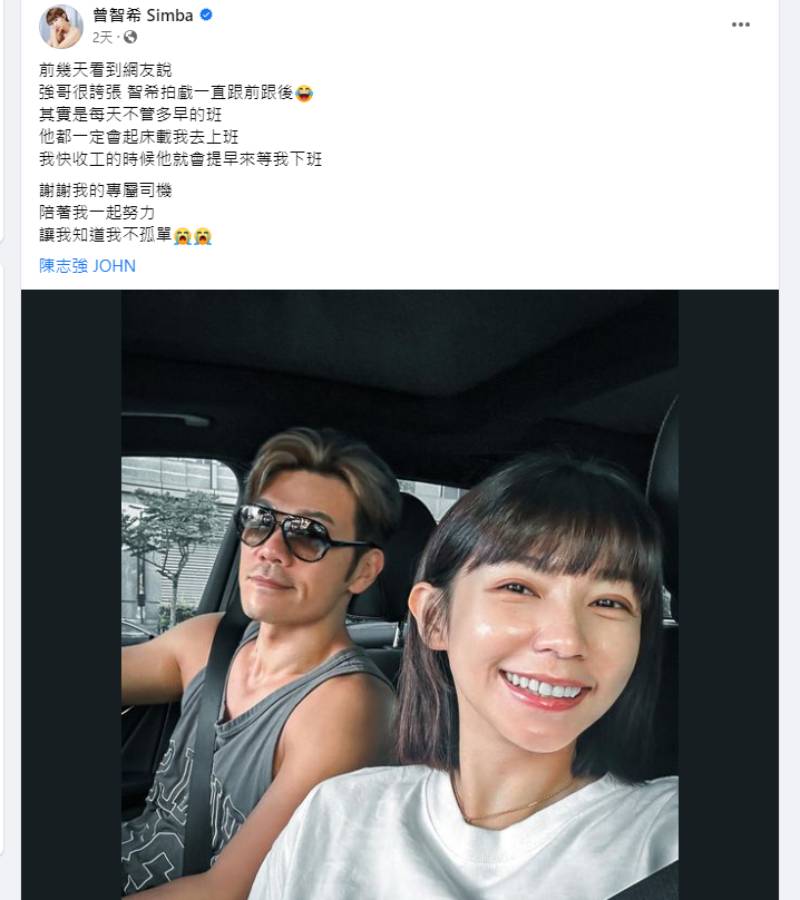
Task: Click the photo's right black letterbox bar
Action: [x=728, y=595]
